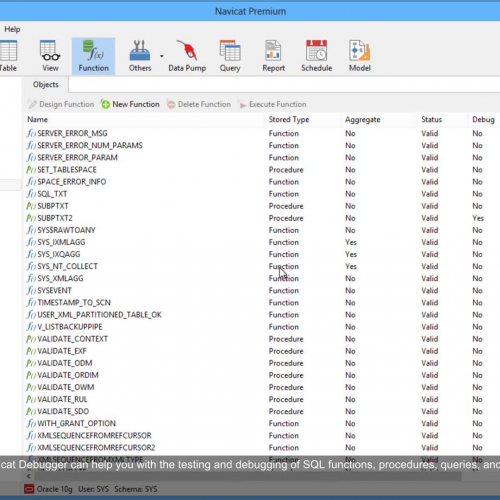Viewport: 500px width, 500px height.
Task: Click the Procedure type cell of SET_TABLESPACE
Action: pos(286,170)
